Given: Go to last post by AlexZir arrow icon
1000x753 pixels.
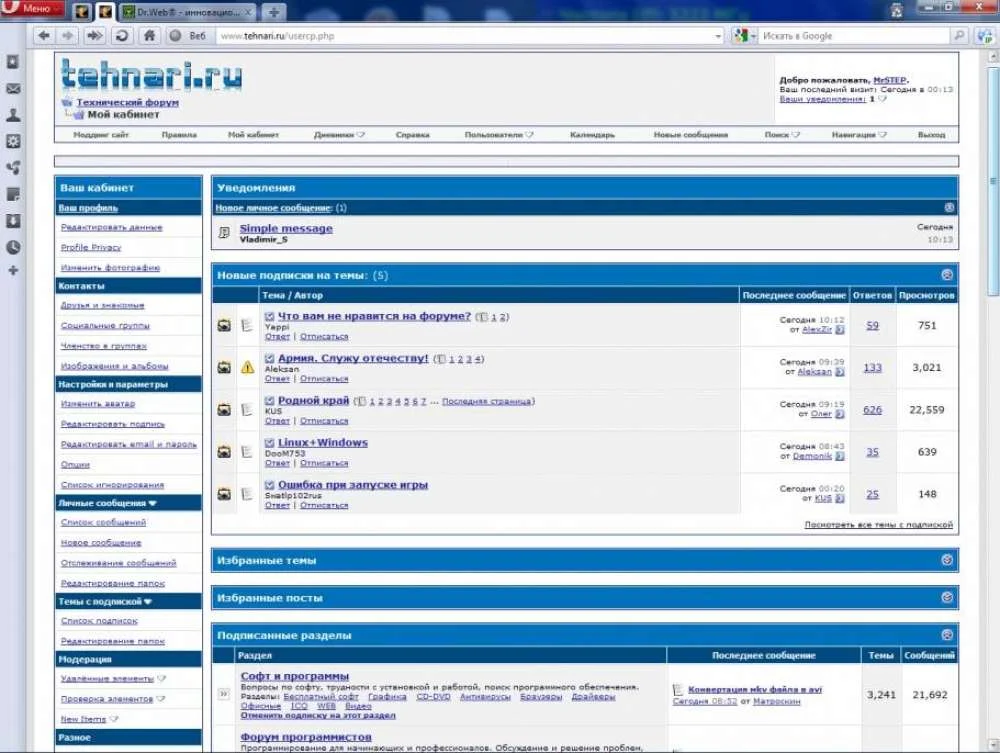Looking at the screenshot, I should 840,330.
